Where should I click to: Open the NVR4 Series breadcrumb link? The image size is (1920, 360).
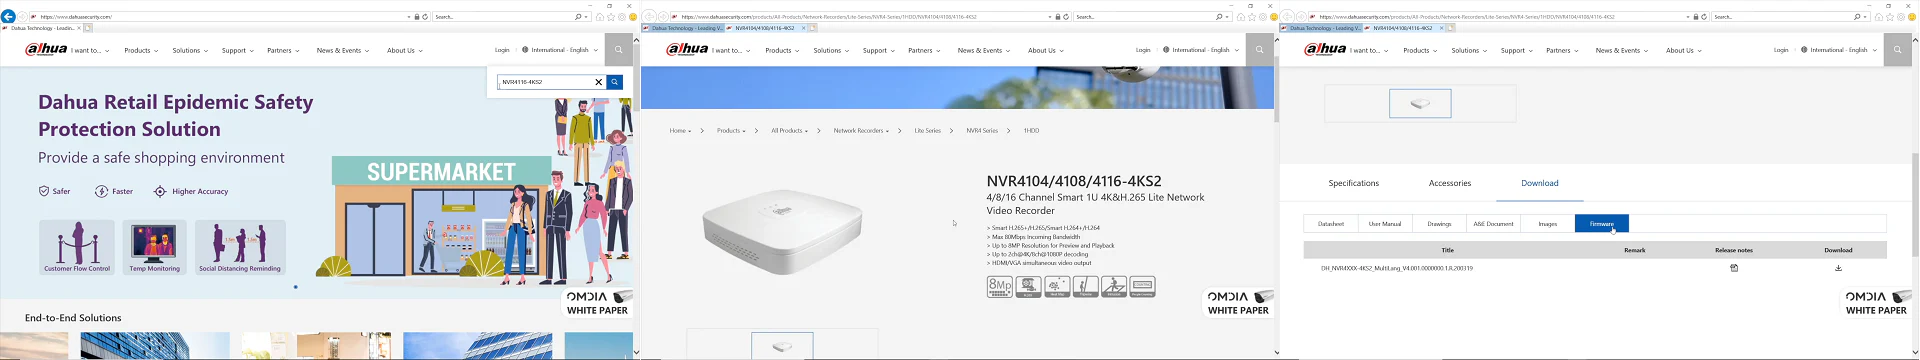point(982,131)
